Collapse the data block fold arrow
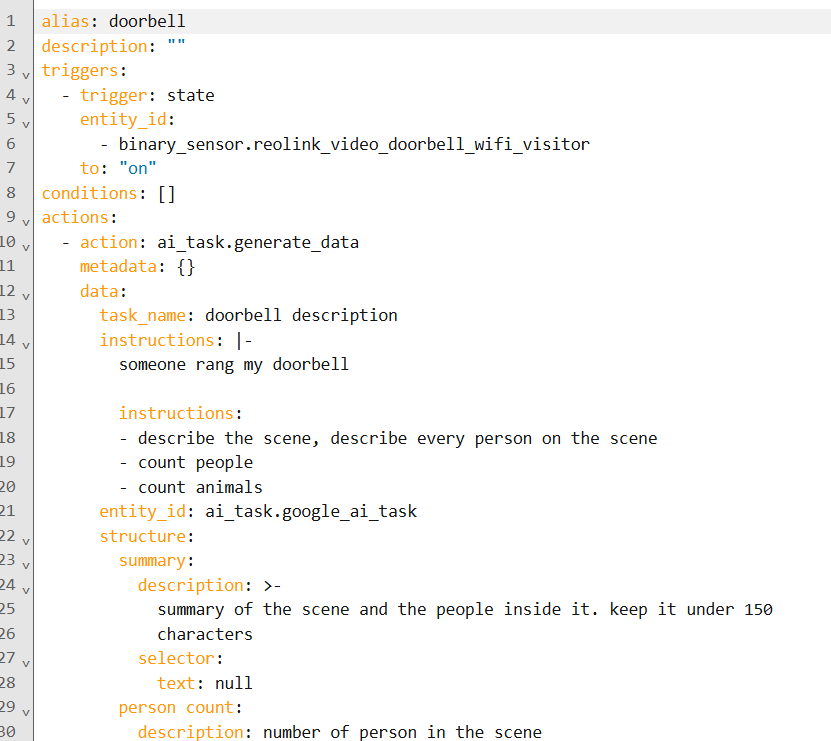831x741 pixels. (25, 296)
